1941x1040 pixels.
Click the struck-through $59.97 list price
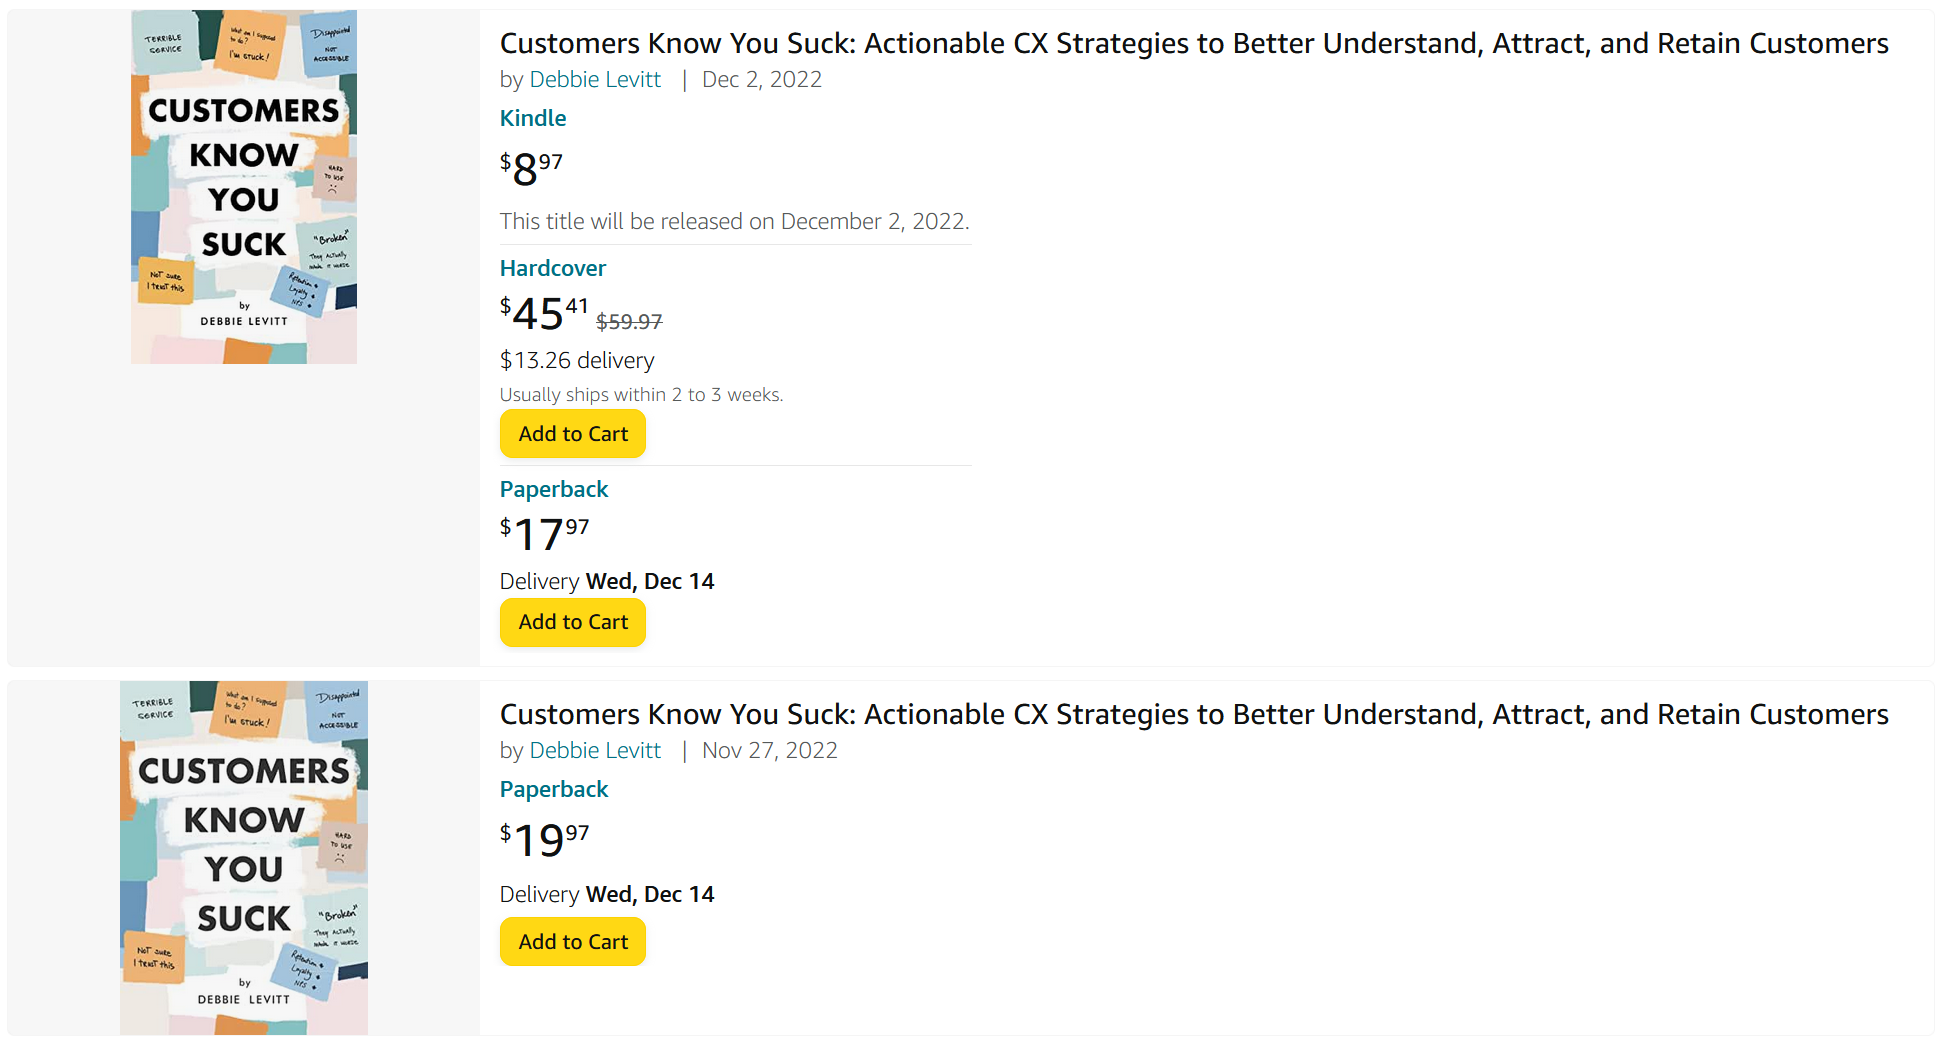pos(629,322)
